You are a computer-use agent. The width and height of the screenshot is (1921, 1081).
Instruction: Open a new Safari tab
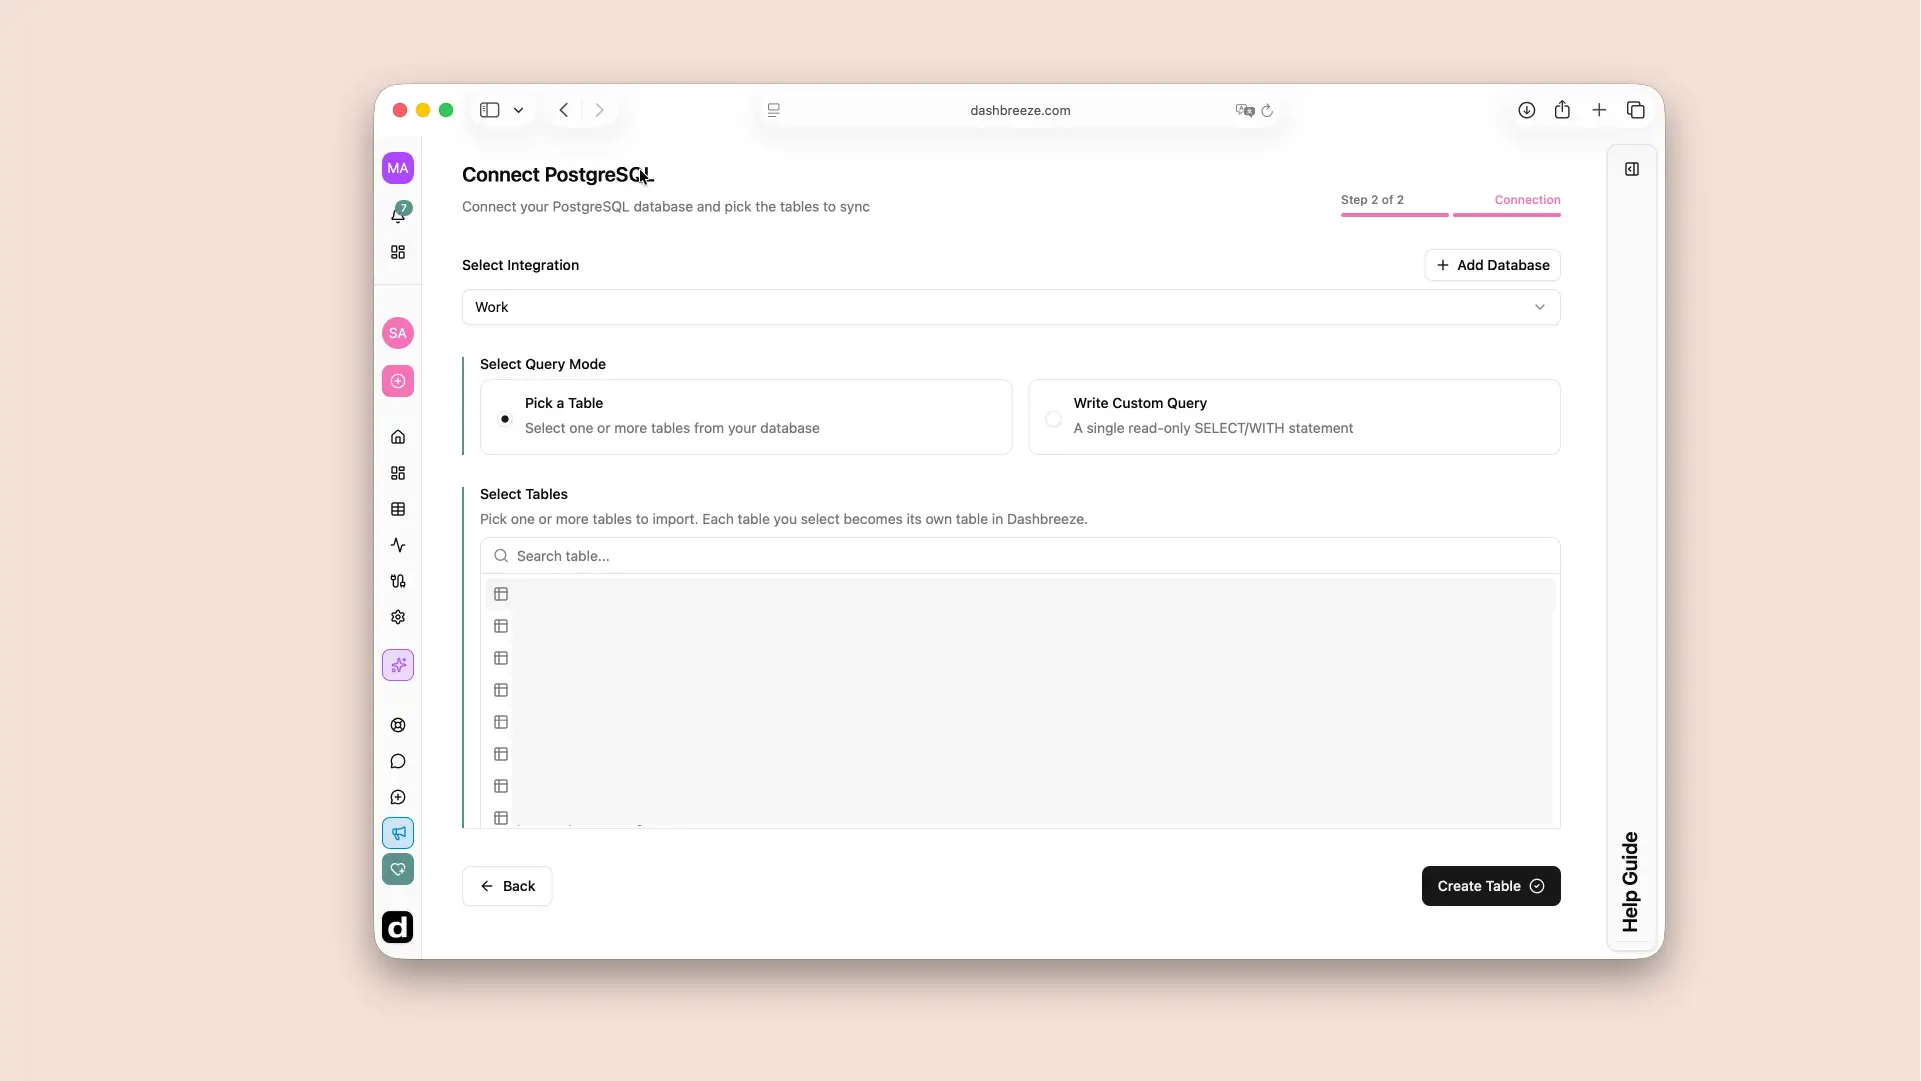1599,110
